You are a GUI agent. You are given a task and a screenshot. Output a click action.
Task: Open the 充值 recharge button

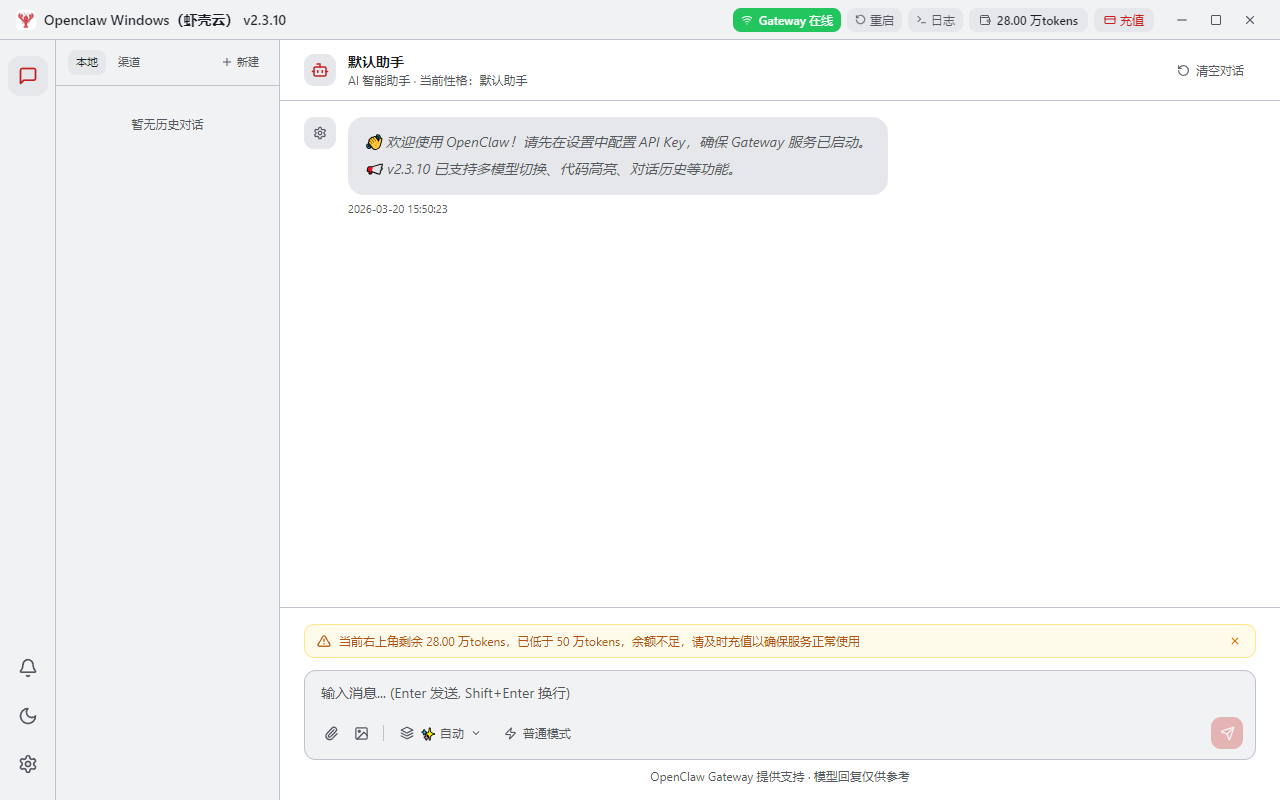[1124, 19]
